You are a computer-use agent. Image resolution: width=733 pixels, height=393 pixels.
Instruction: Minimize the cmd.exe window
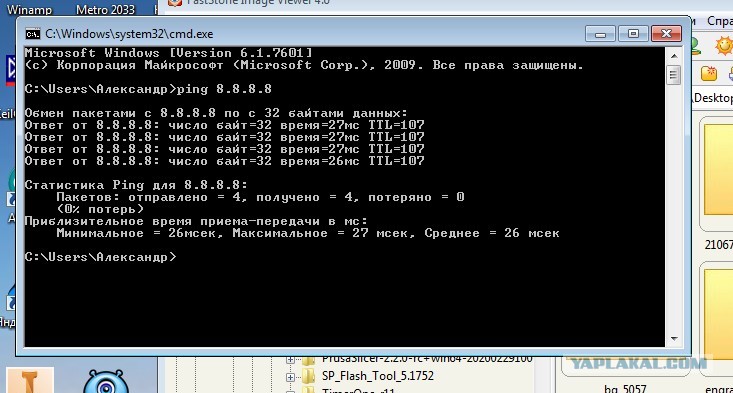coord(600,34)
